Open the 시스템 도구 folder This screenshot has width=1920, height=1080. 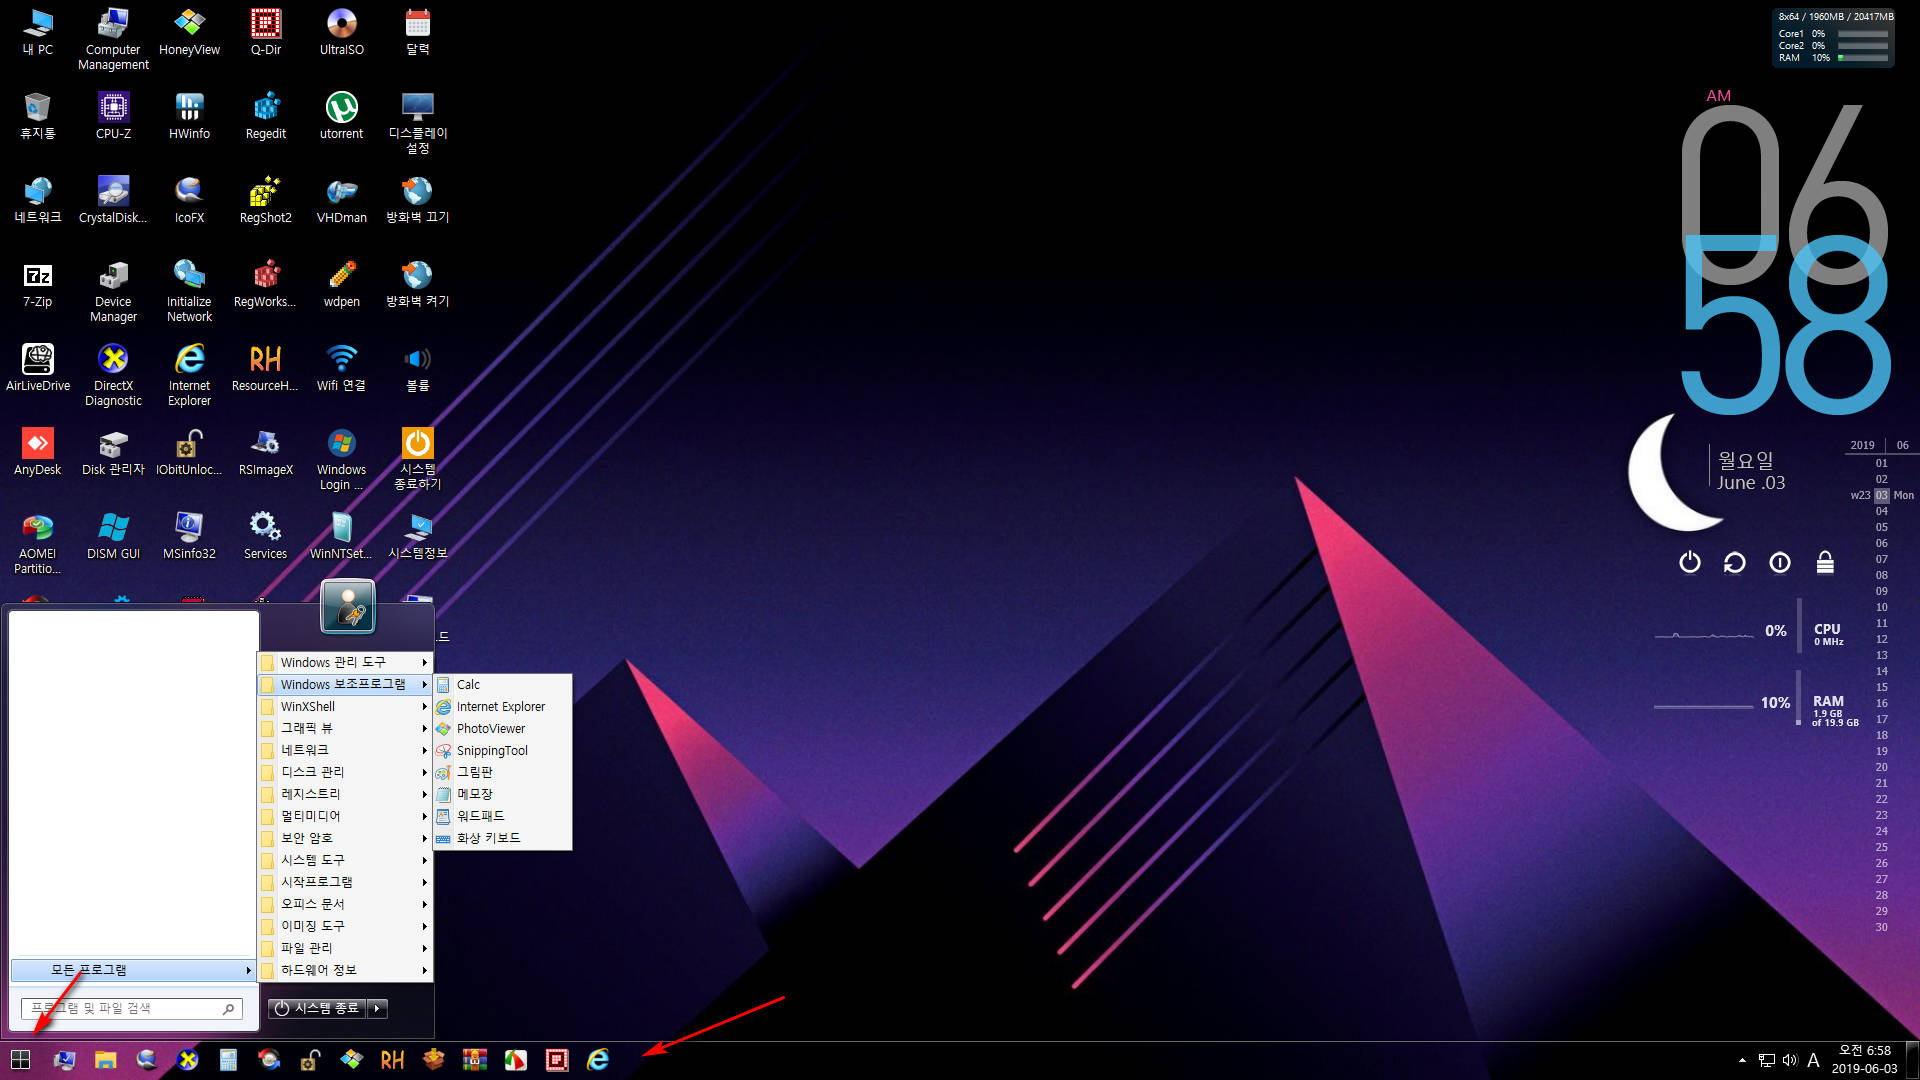(x=345, y=860)
